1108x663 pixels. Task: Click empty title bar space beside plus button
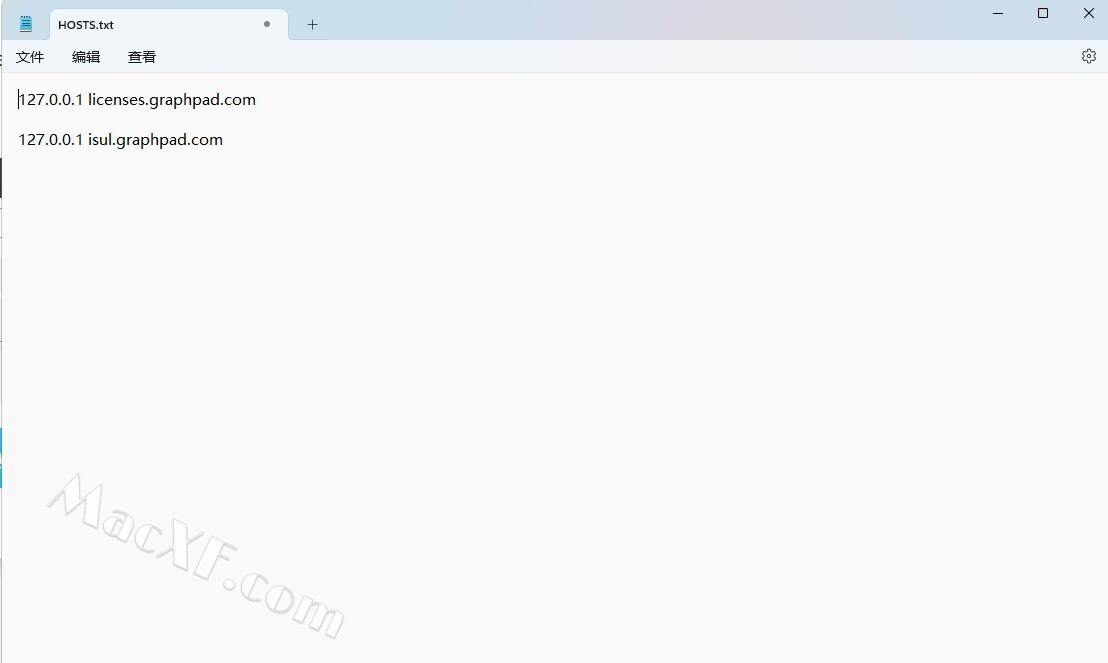[636, 20]
